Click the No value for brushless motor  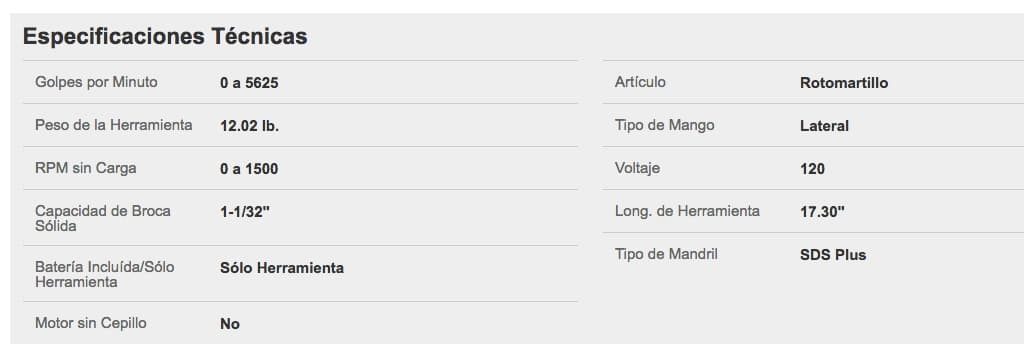point(230,324)
